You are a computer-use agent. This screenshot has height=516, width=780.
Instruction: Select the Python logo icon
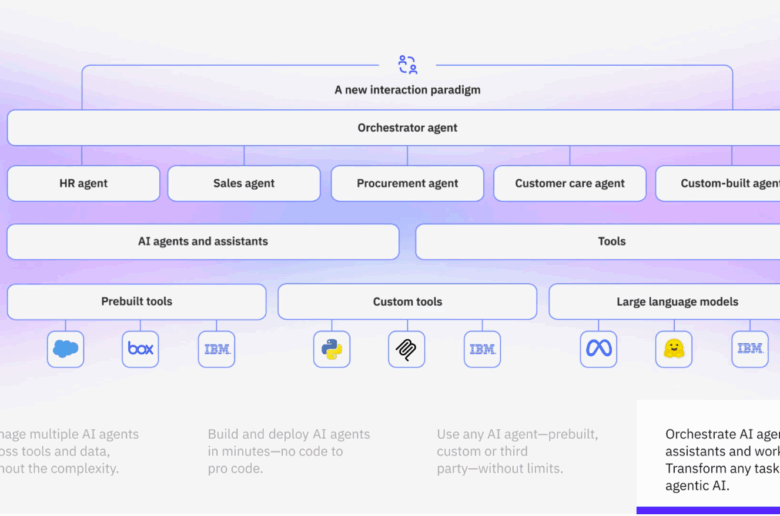pyautogui.click(x=331, y=349)
